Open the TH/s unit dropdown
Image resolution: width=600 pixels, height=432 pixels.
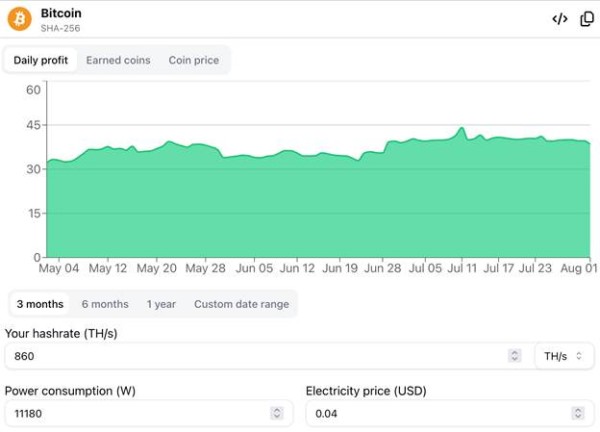pyautogui.click(x=564, y=356)
